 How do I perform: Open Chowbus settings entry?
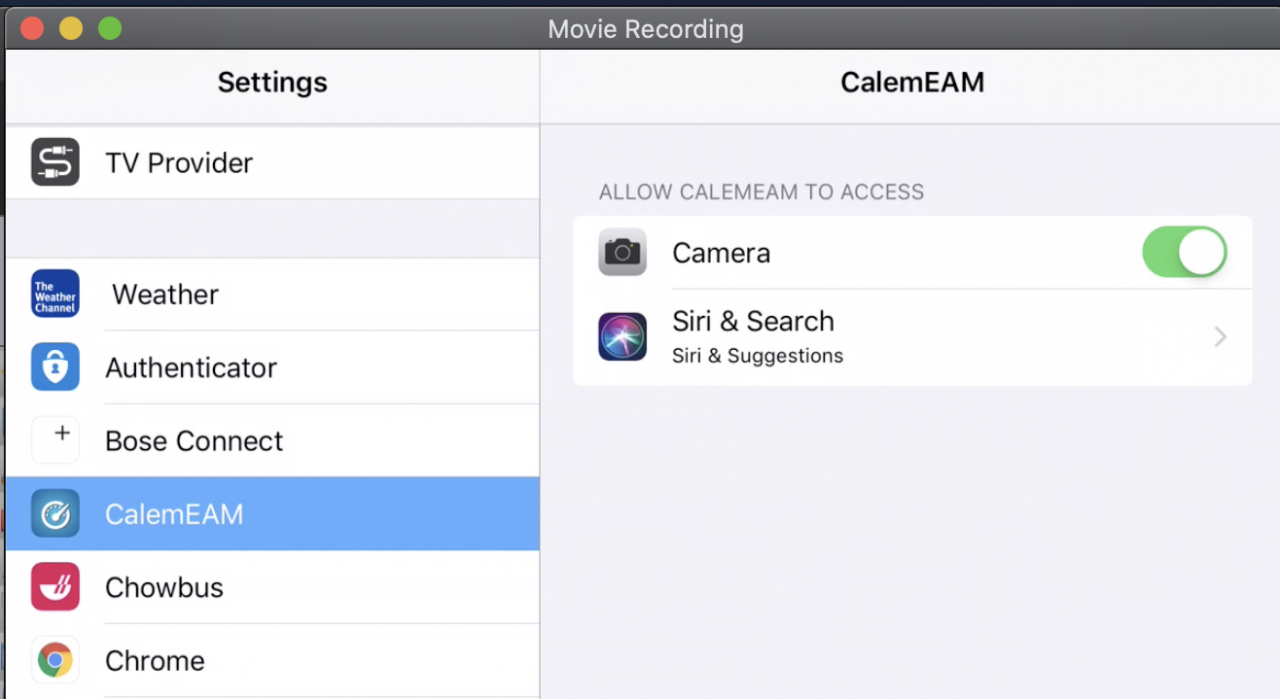(272, 587)
